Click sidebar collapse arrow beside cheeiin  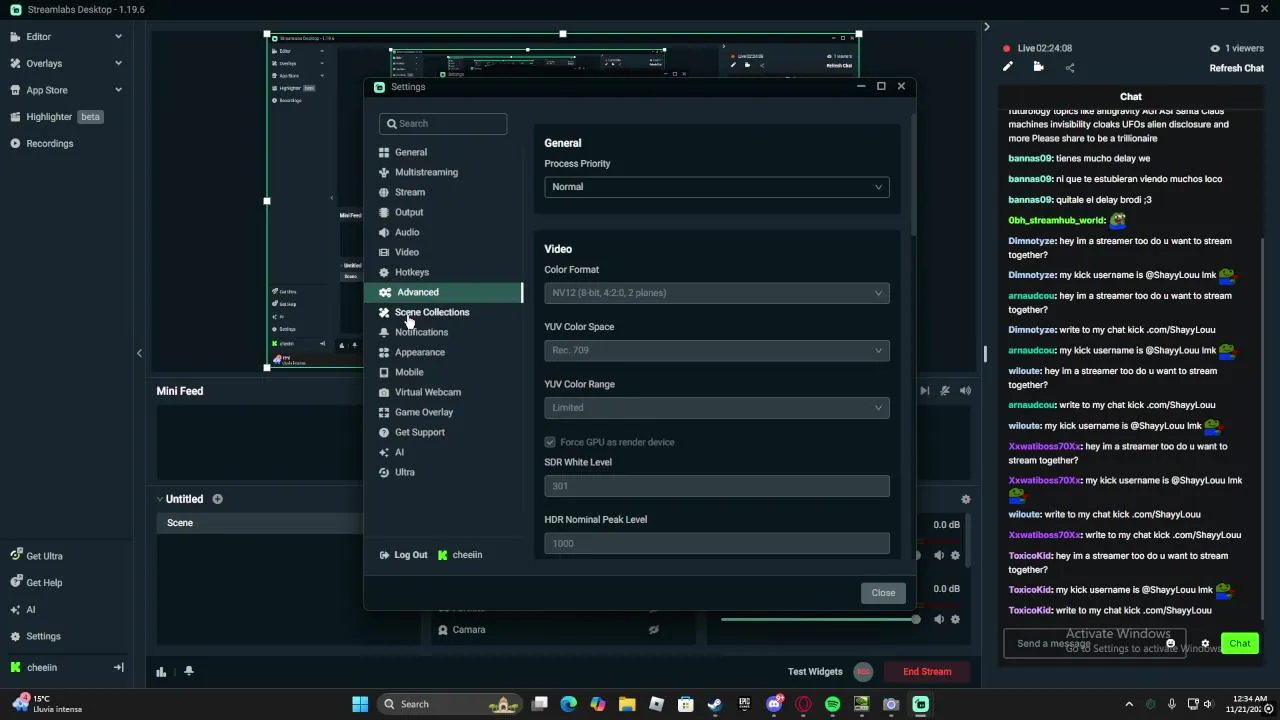click(x=118, y=667)
